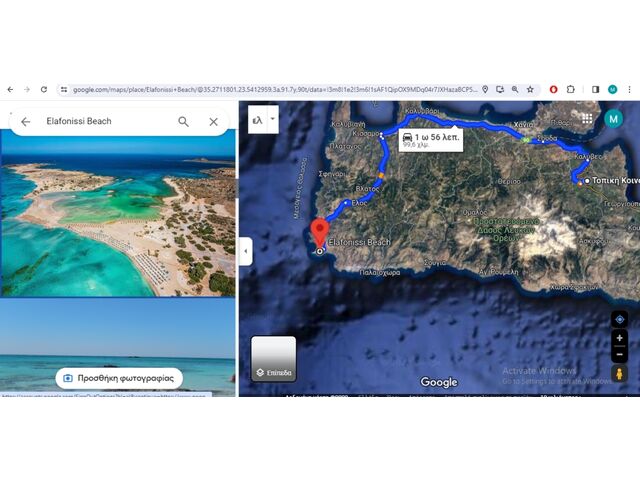
Task: Click the route time label 1 ω 56 λεπ.
Action: point(431,140)
